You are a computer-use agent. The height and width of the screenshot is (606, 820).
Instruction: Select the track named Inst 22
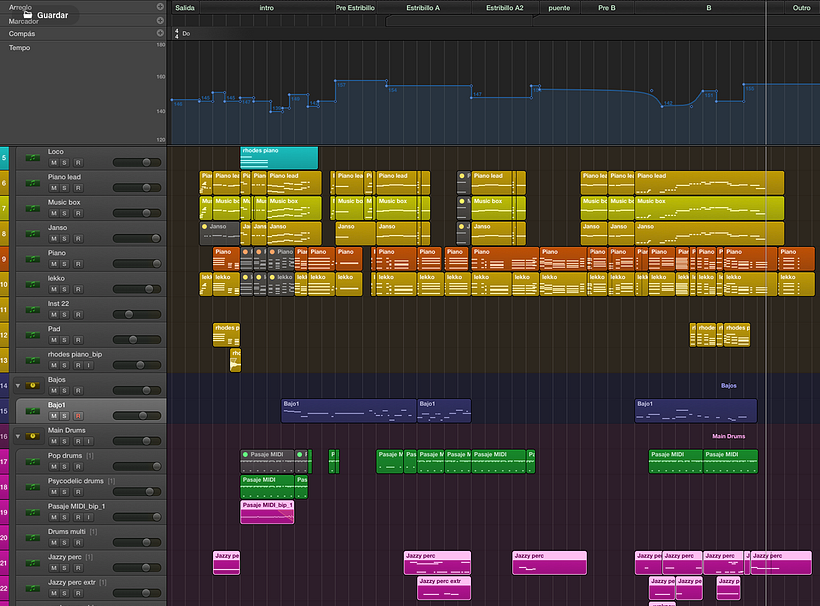pos(59,304)
